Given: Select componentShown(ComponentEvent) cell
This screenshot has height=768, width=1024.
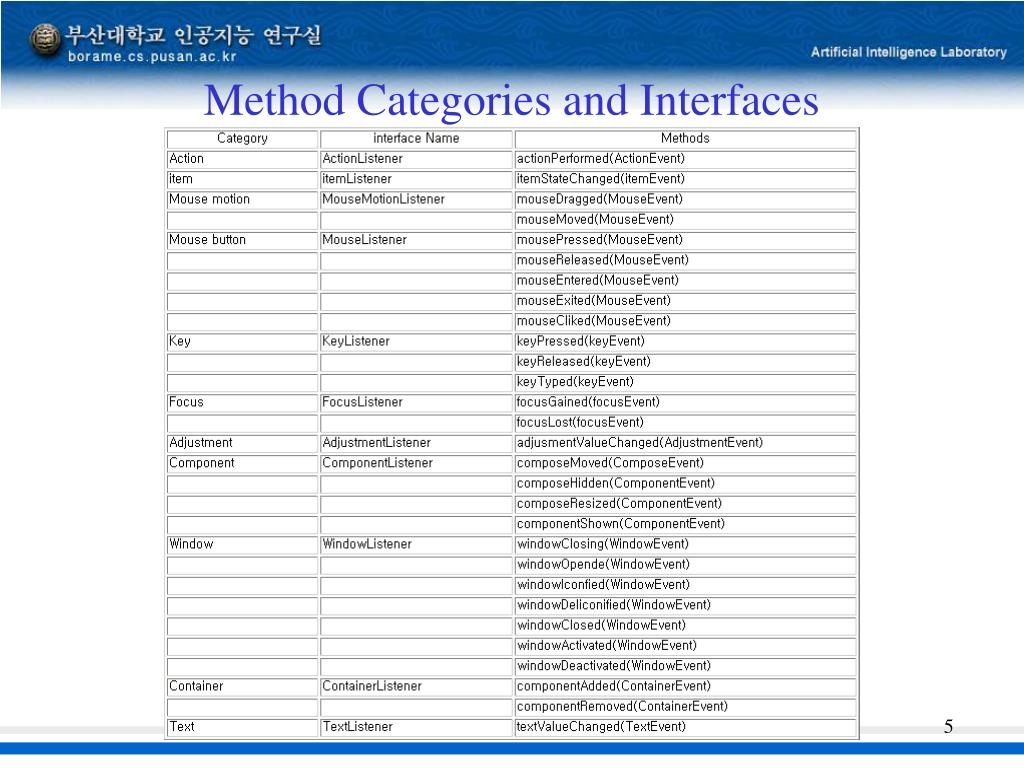Looking at the screenshot, I should [685, 524].
